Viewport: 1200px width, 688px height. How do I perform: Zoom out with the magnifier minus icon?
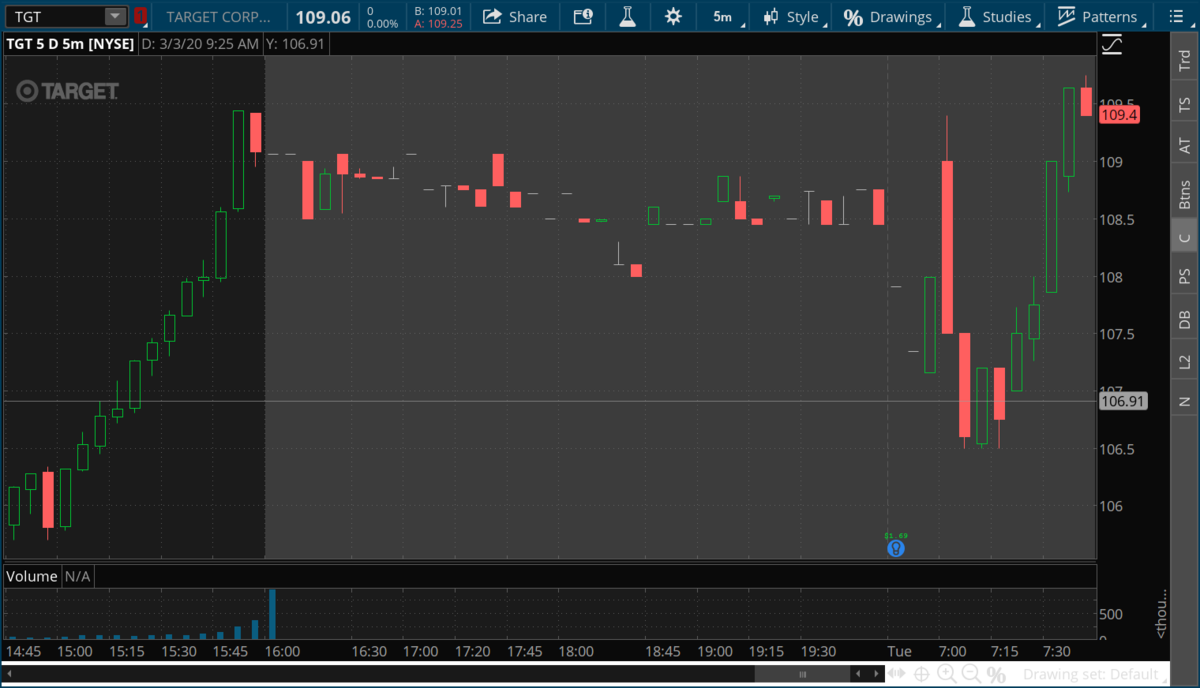(x=970, y=675)
